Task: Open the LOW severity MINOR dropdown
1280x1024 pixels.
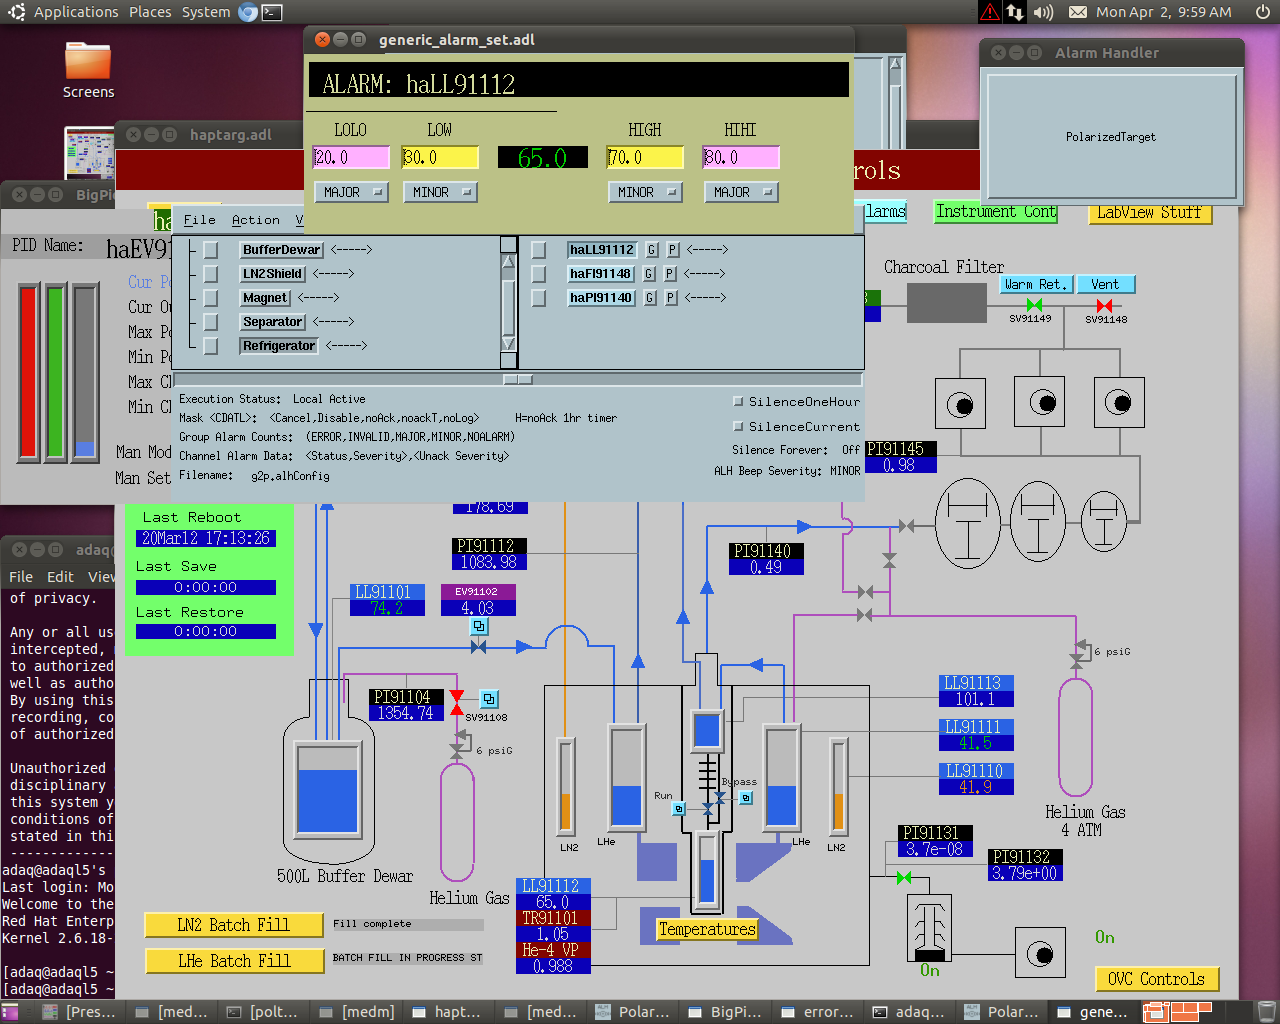Action: (x=441, y=192)
